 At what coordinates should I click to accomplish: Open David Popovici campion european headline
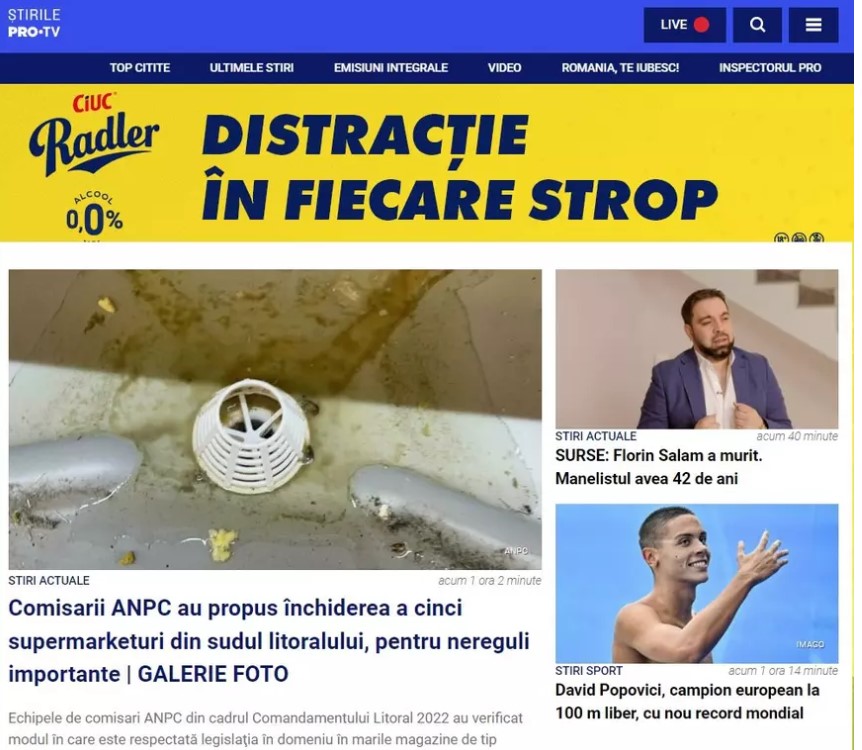pyautogui.click(x=687, y=702)
